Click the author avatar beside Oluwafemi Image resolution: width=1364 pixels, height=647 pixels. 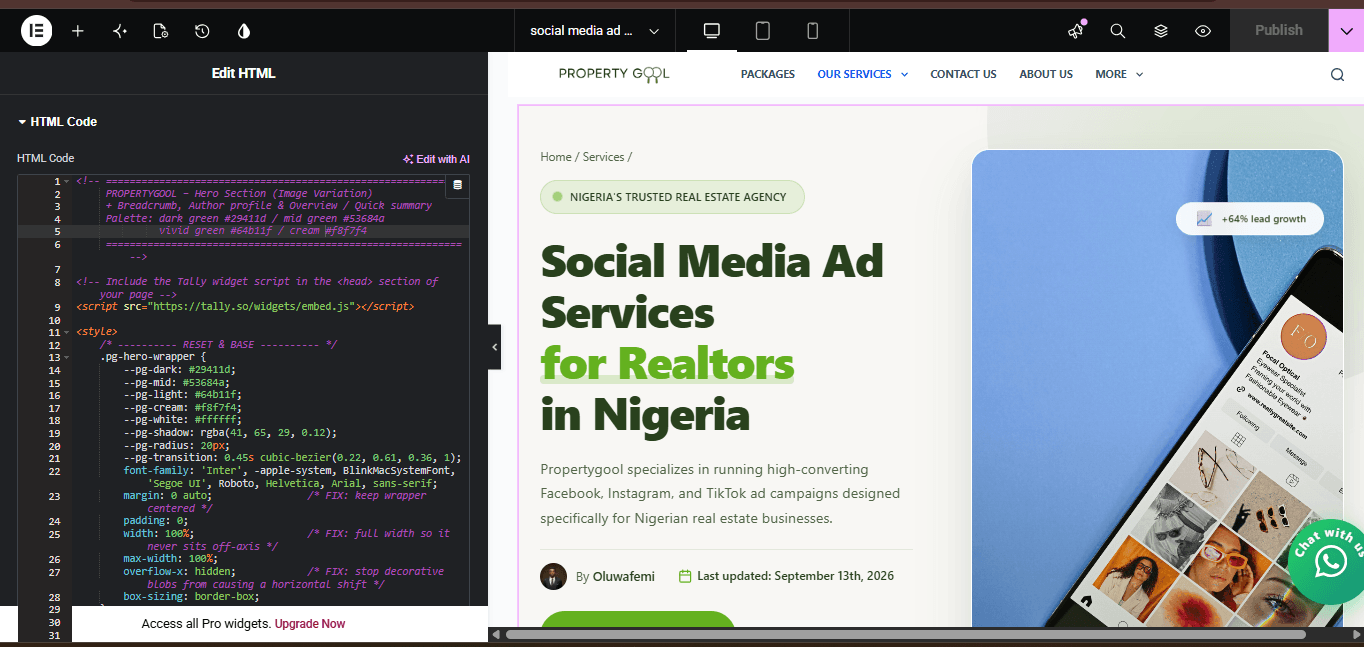click(x=553, y=576)
